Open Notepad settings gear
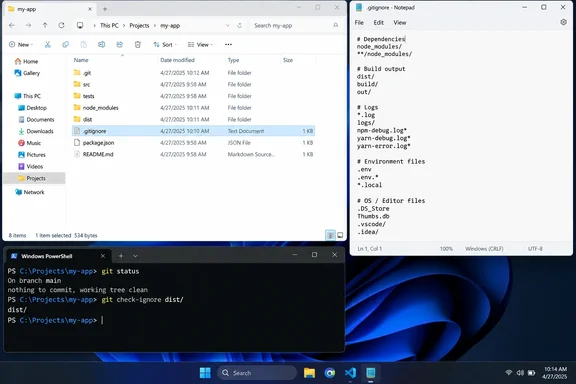Viewport: 576px width, 384px height. pyautogui.click(x=564, y=22)
